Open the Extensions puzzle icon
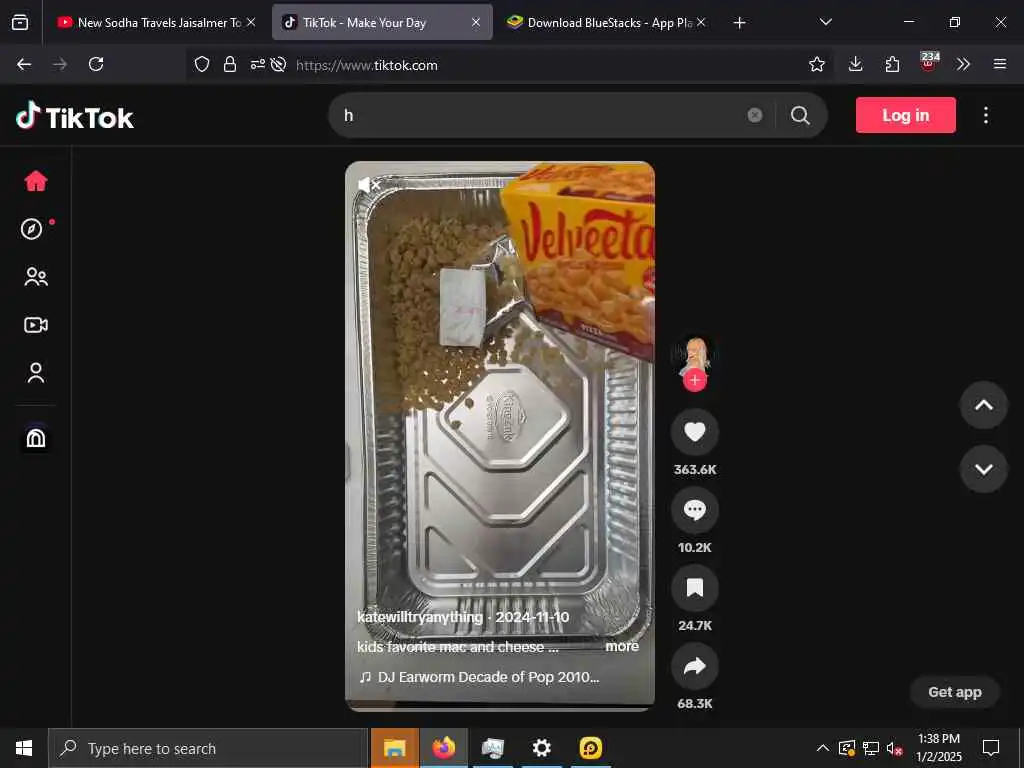The height and width of the screenshot is (768, 1024). point(892,64)
